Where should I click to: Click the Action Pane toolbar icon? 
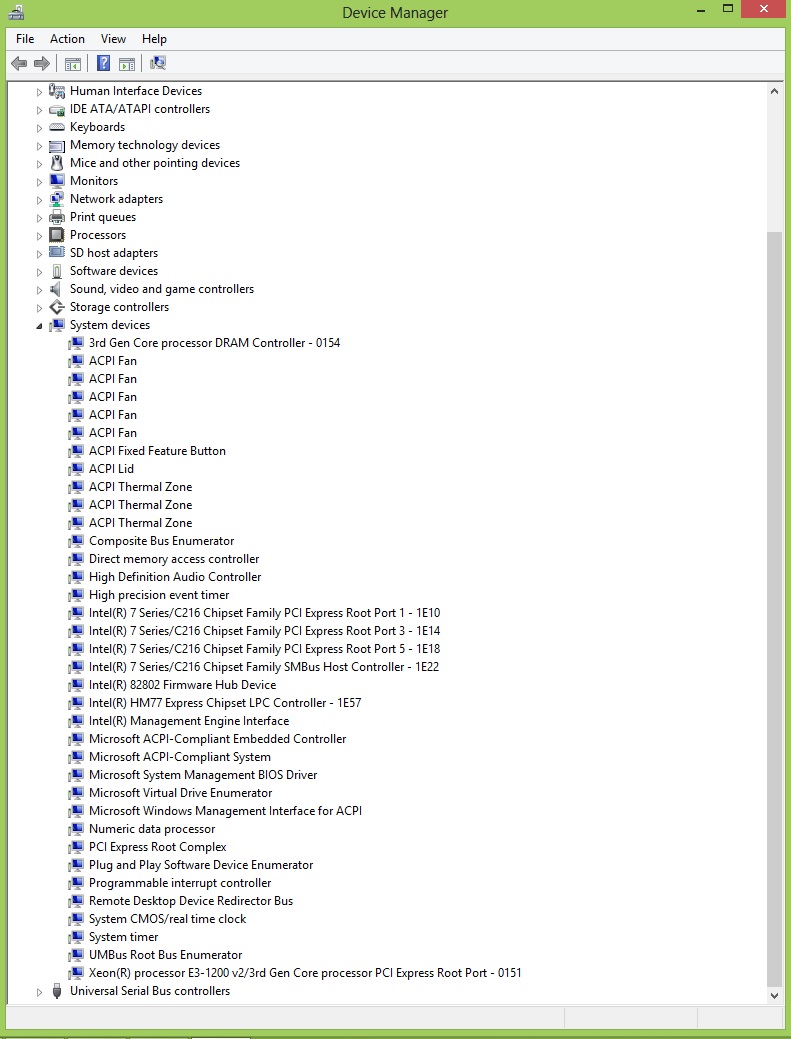127,64
